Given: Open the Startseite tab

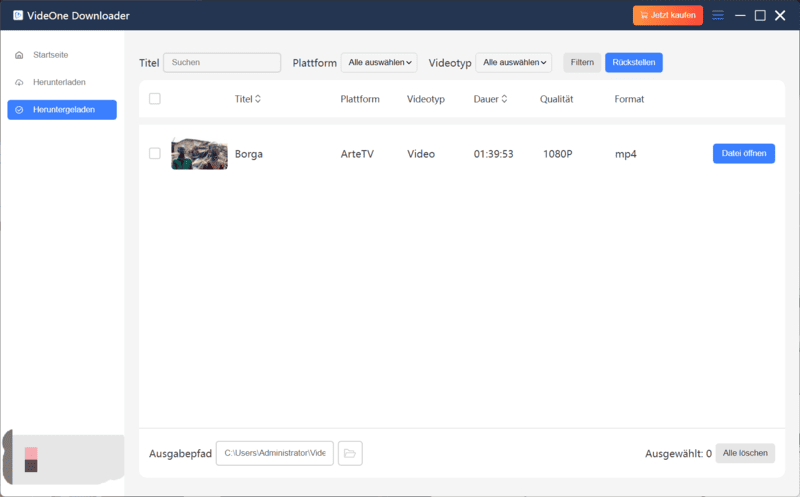Looking at the screenshot, I should click(x=52, y=54).
